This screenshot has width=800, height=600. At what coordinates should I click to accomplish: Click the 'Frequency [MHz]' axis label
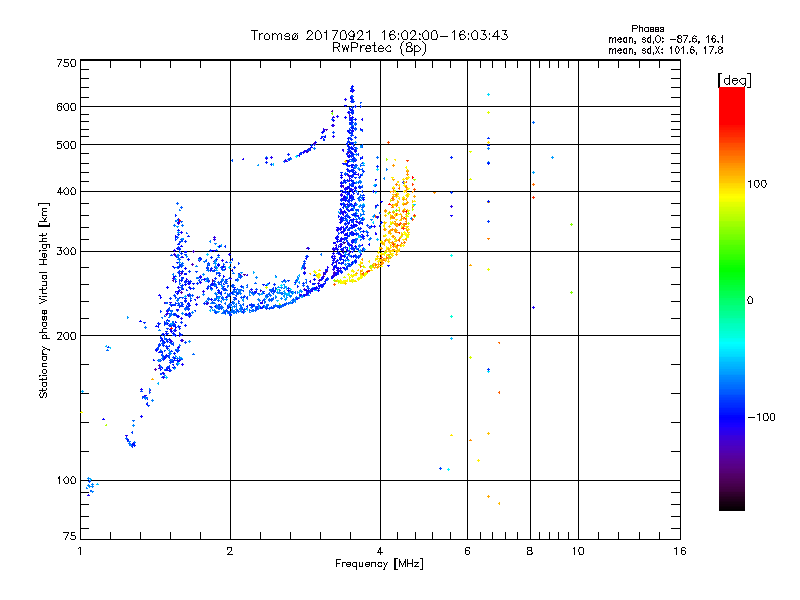click(379, 564)
